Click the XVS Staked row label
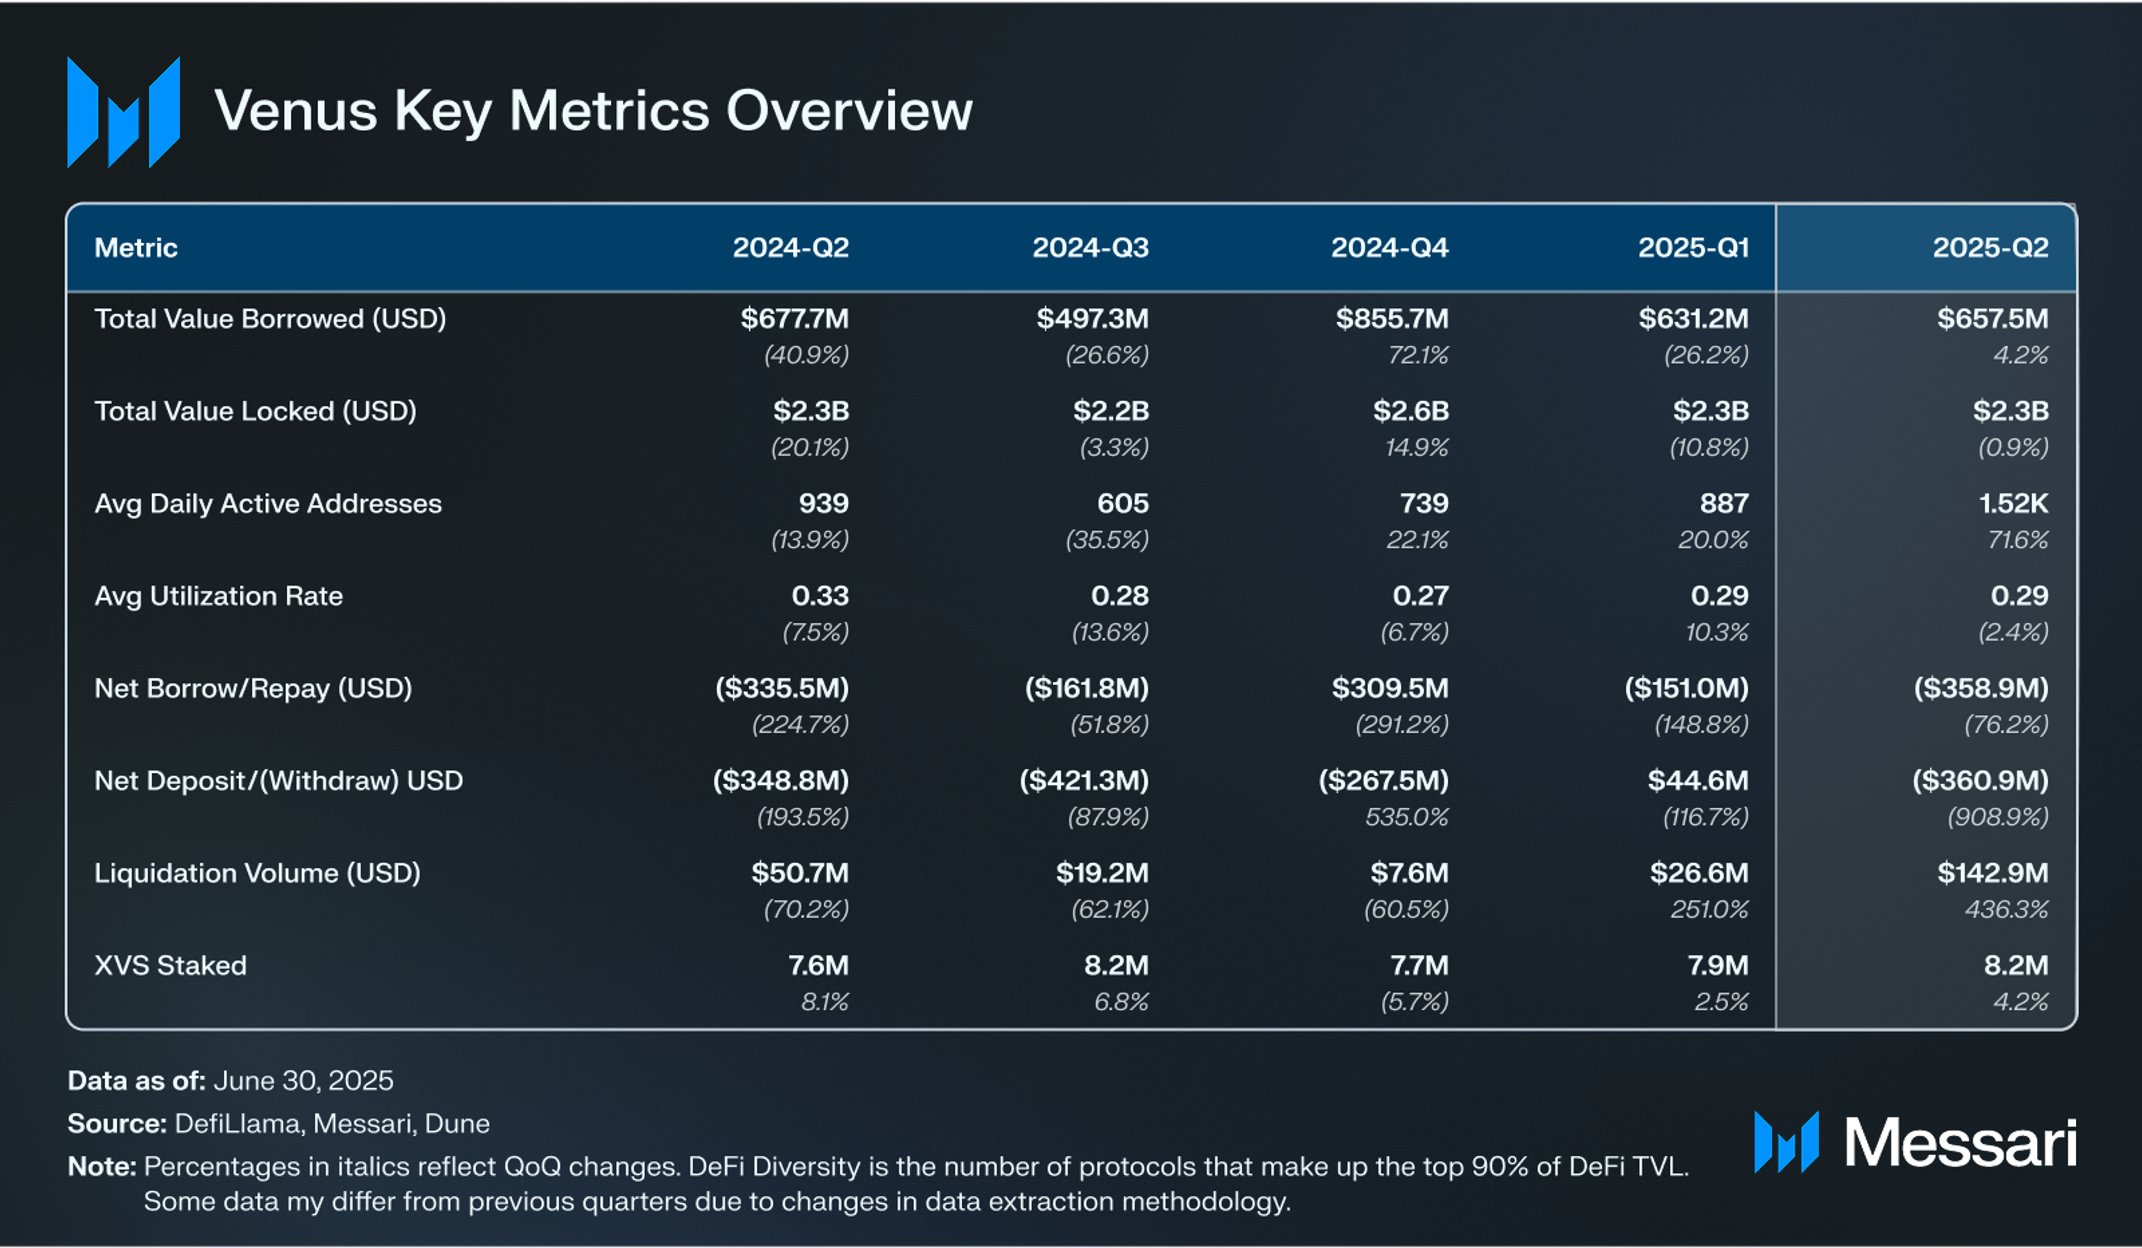Viewport: 2142px width, 1248px height. point(170,966)
